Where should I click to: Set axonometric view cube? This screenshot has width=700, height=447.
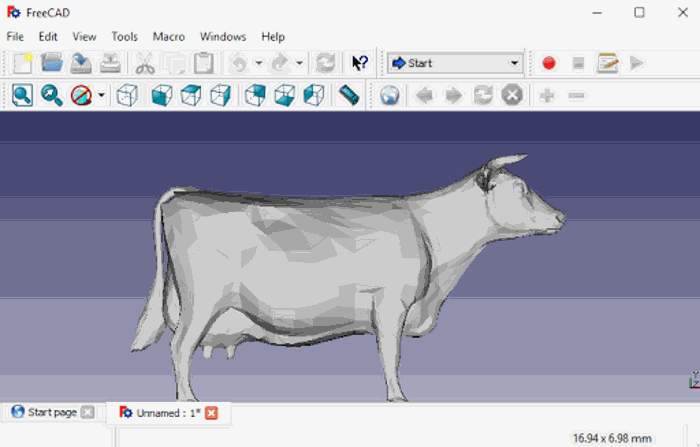tap(127, 95)
